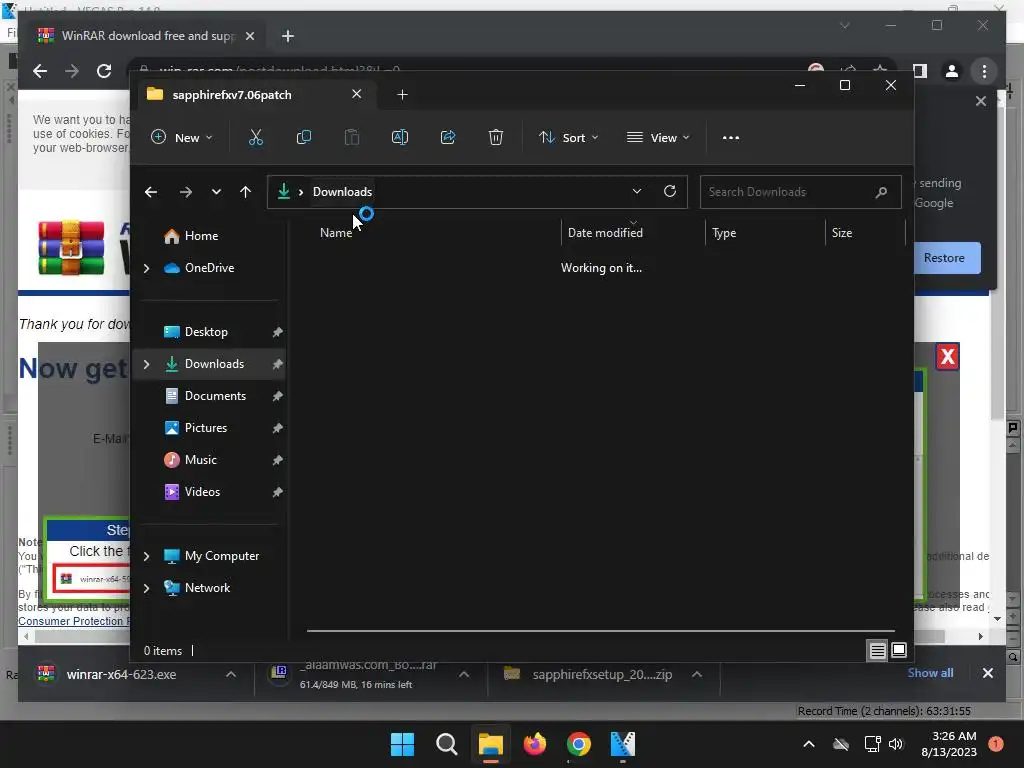Image resolution: width=1024 pixels, height=768 pixels.
Task: Open the New item dropdown in Explorer
Action: 182,138
